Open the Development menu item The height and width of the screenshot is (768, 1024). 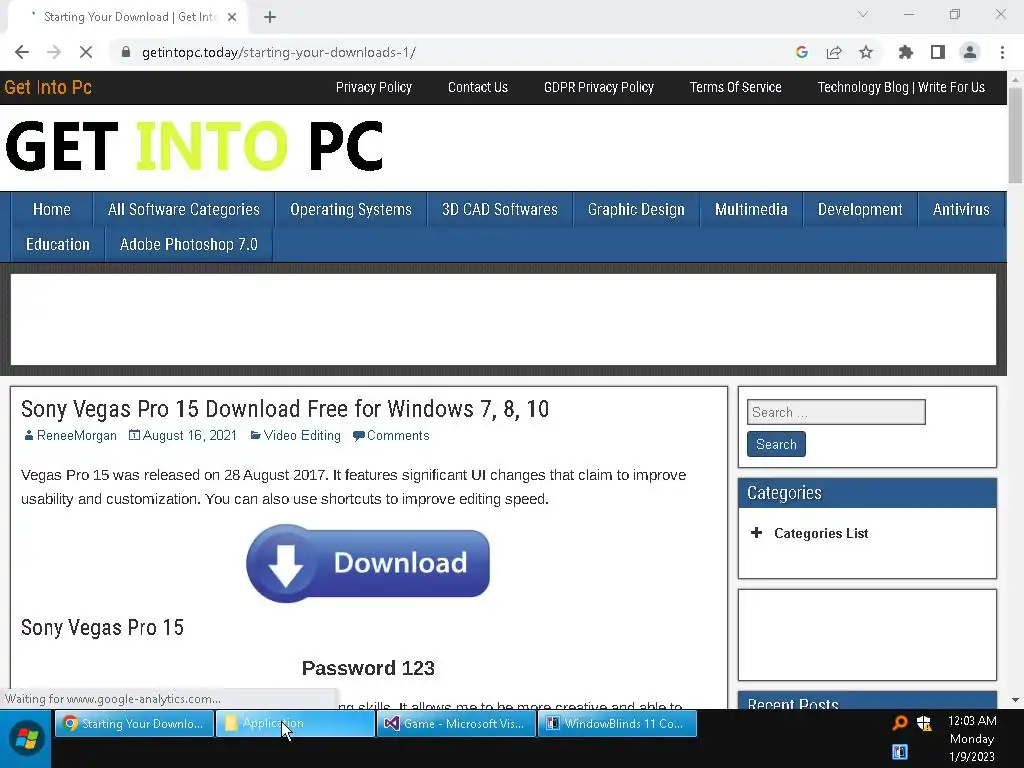[x=860, y=210]
